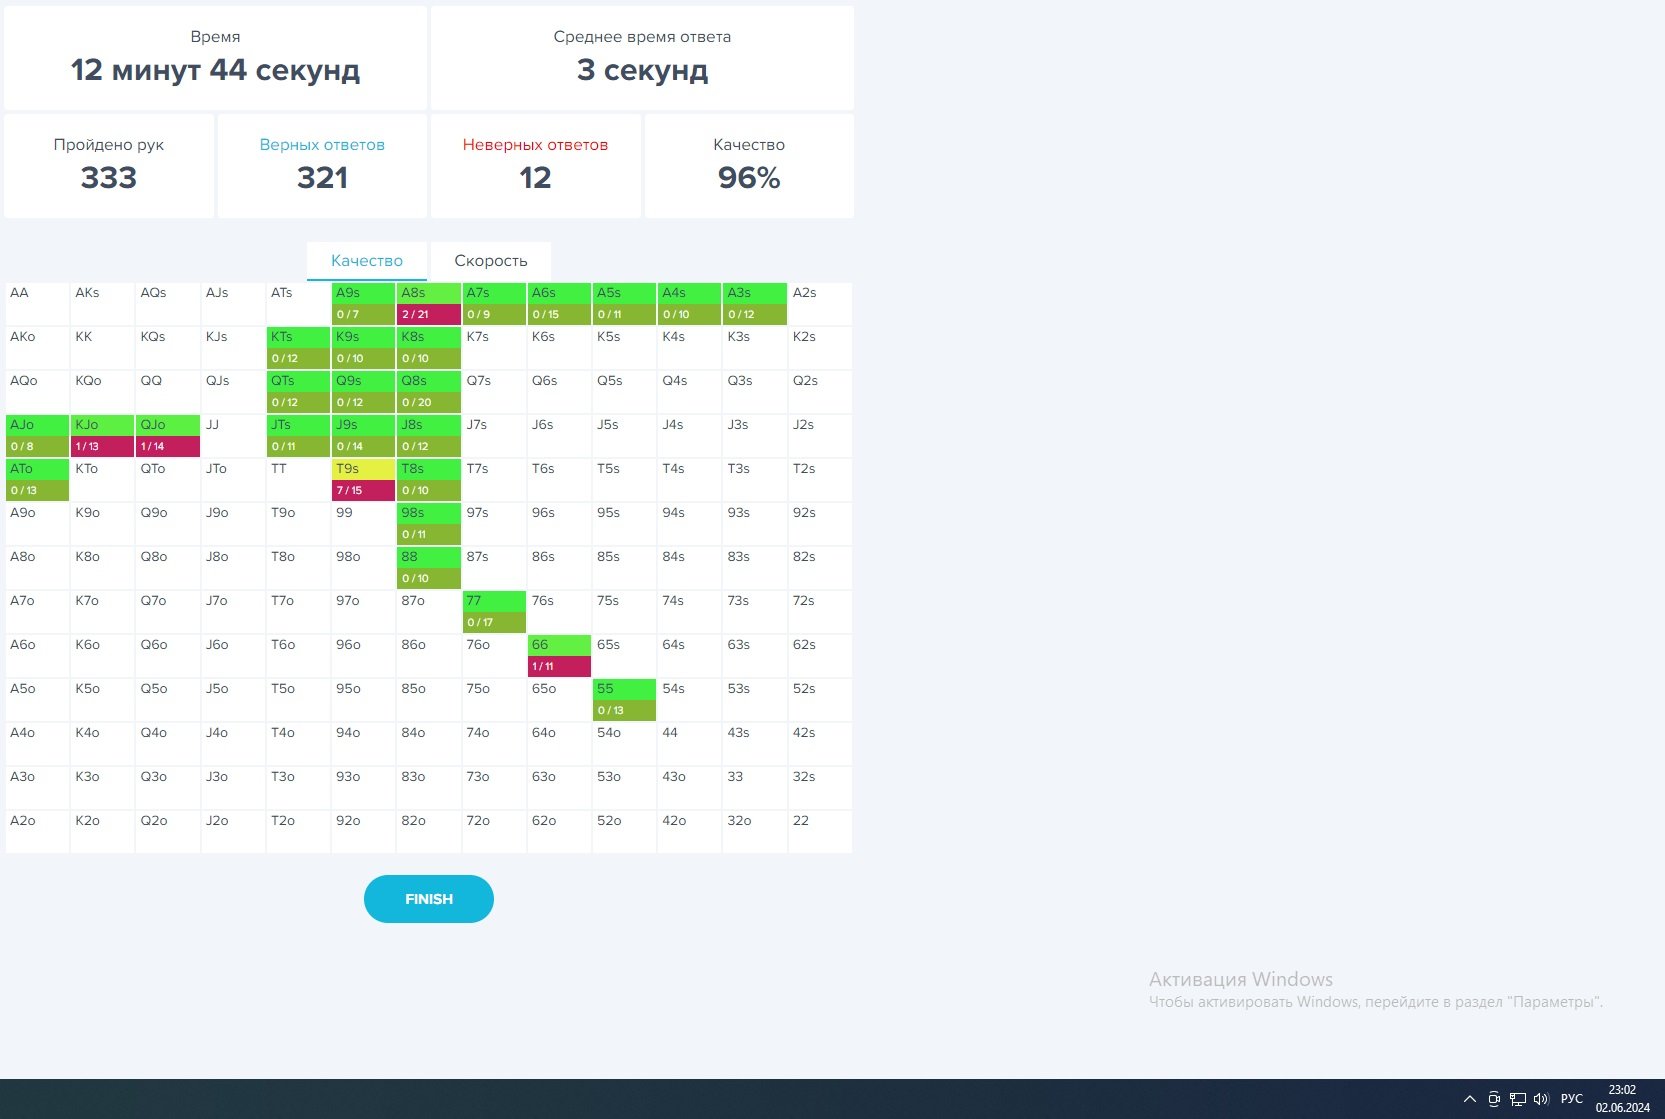Viewport: 1665px width, 1119px height.
Task: Click the FINISH button
Action: (x=429, y=899)
